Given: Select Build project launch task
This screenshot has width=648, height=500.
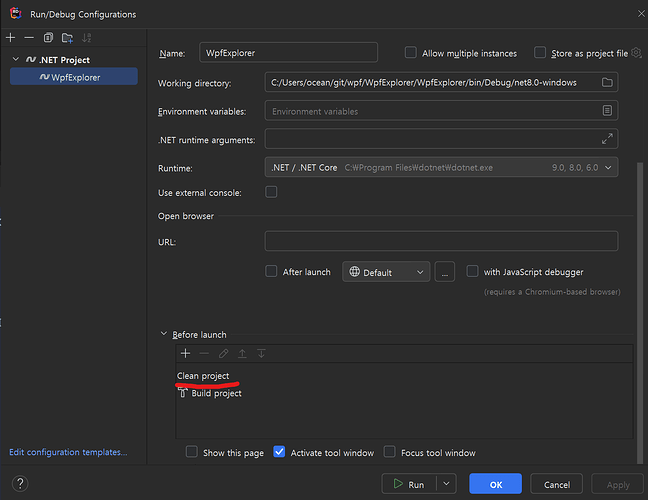Looking at the screenshot, I should pos(215,393).
